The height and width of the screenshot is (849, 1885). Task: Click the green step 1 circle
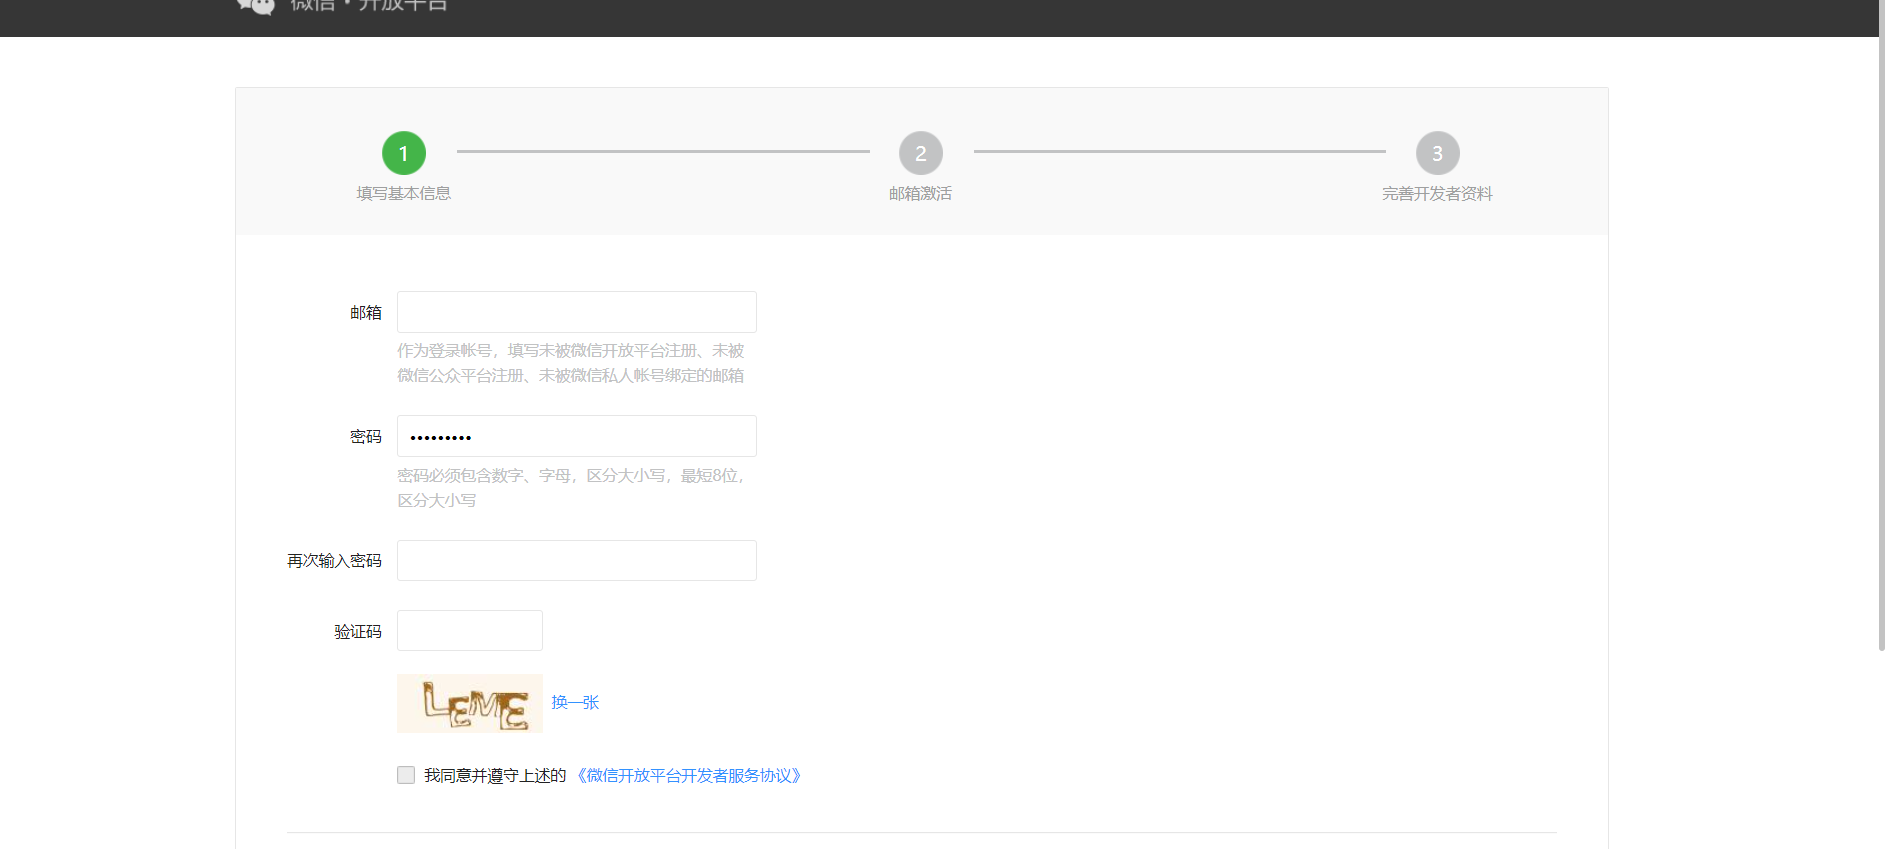click(404, 153)
